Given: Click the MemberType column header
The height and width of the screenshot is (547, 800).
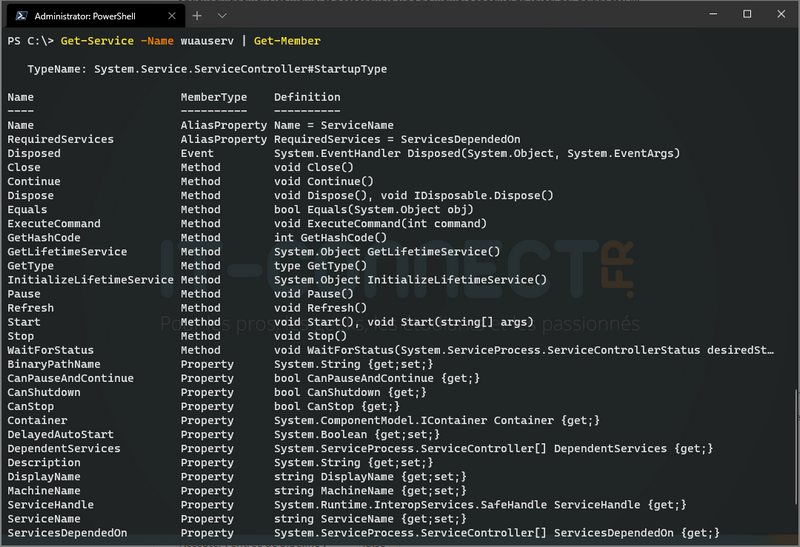Looking at the screenshot, I should [214, 97].
